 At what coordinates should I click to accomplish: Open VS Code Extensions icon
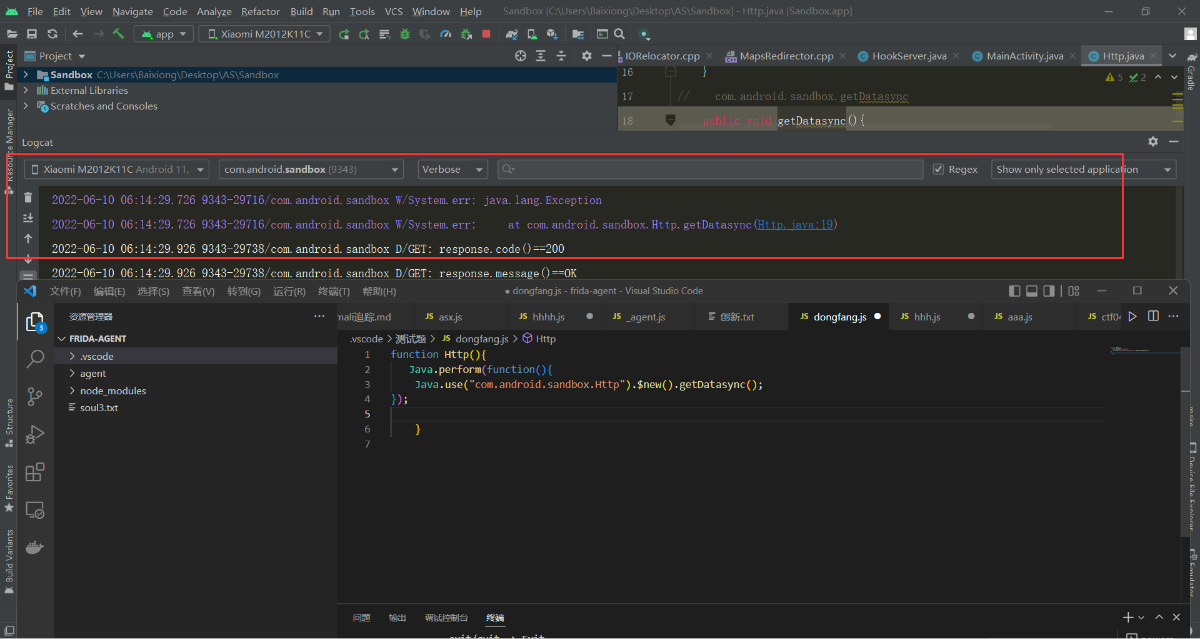tap(35, 472)
